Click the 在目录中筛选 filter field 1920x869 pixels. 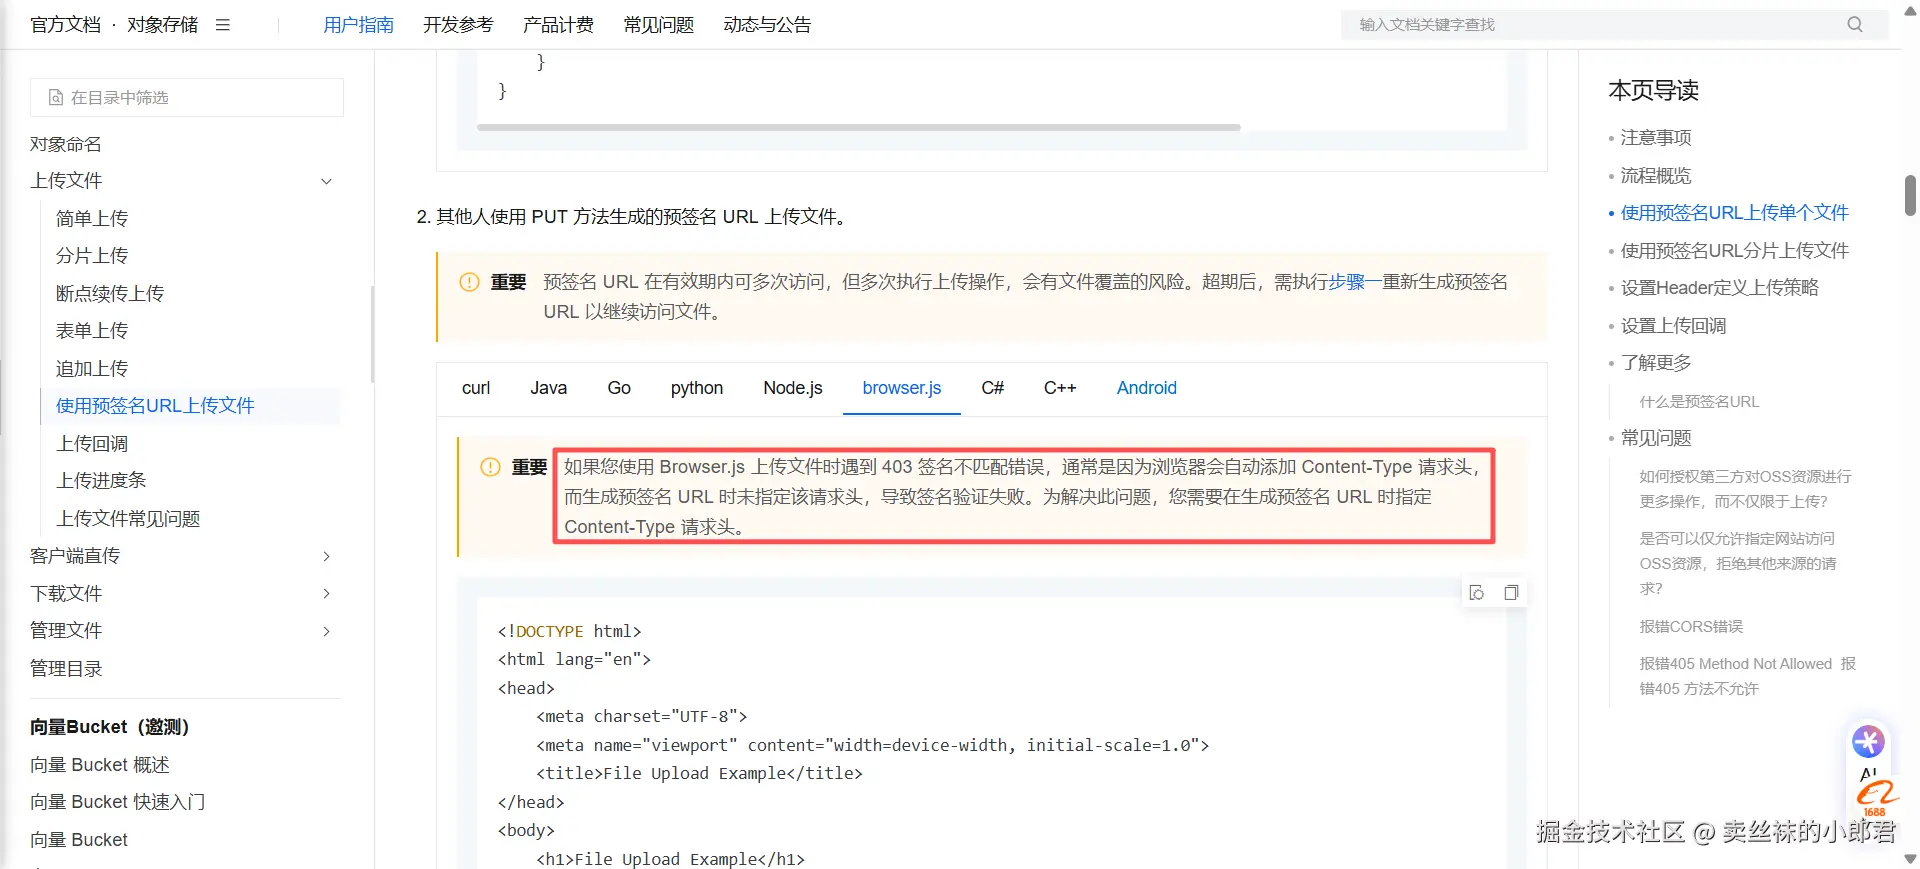[x=187, y=98]
